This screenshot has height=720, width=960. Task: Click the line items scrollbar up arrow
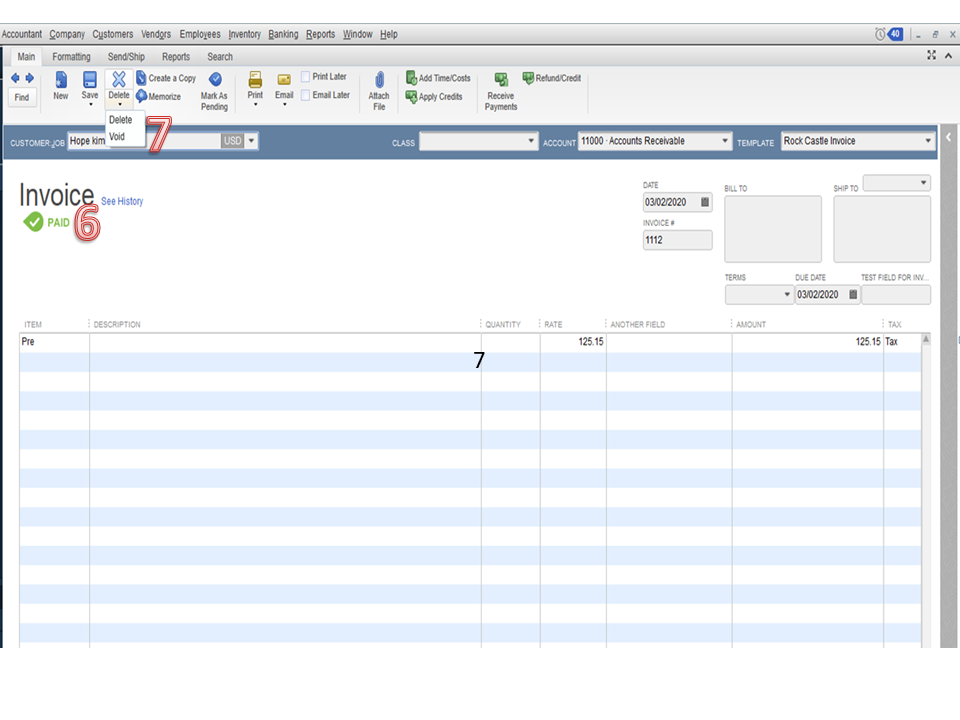(x=926, y=339)
